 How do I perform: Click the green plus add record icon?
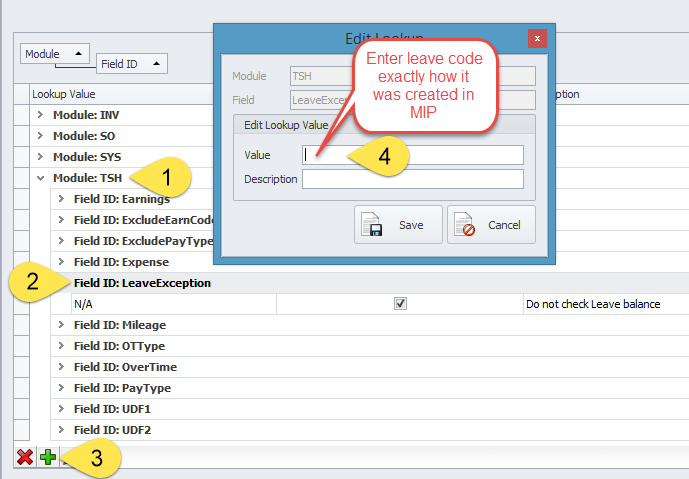tap(47, 457)
